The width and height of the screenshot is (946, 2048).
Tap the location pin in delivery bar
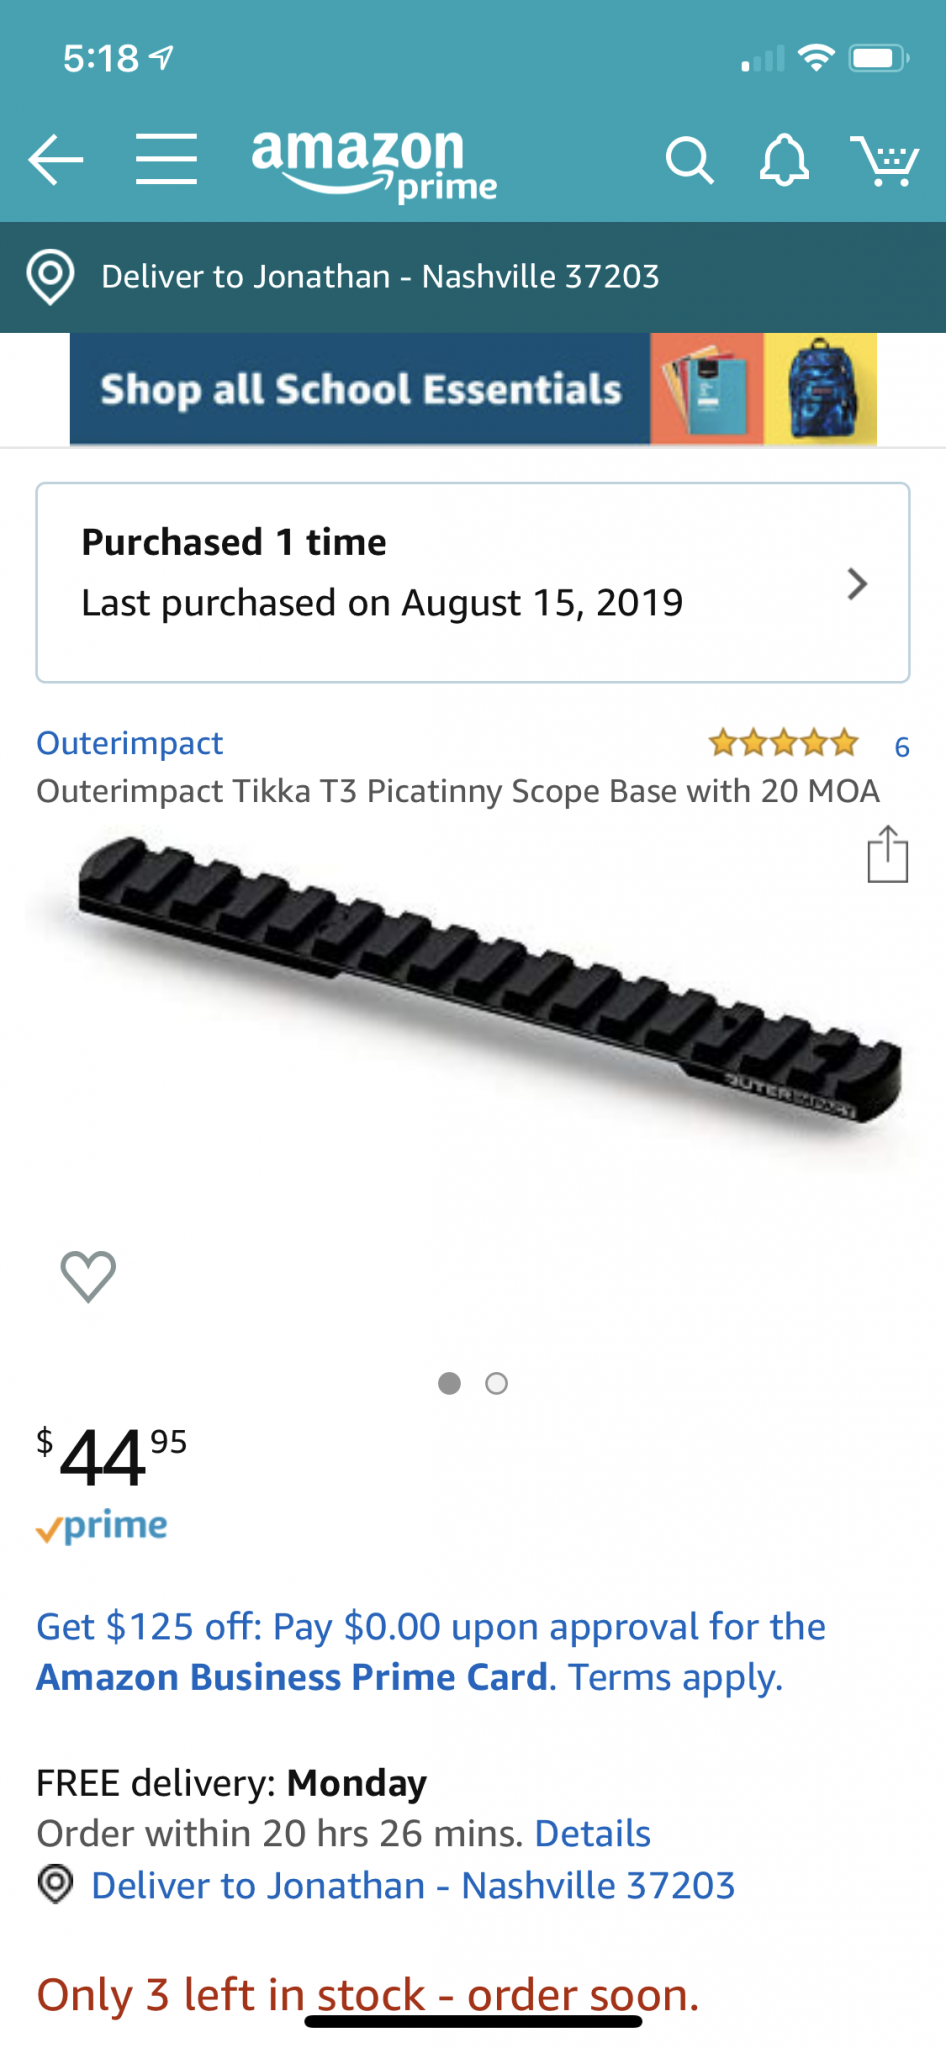(x=51, y=276)
